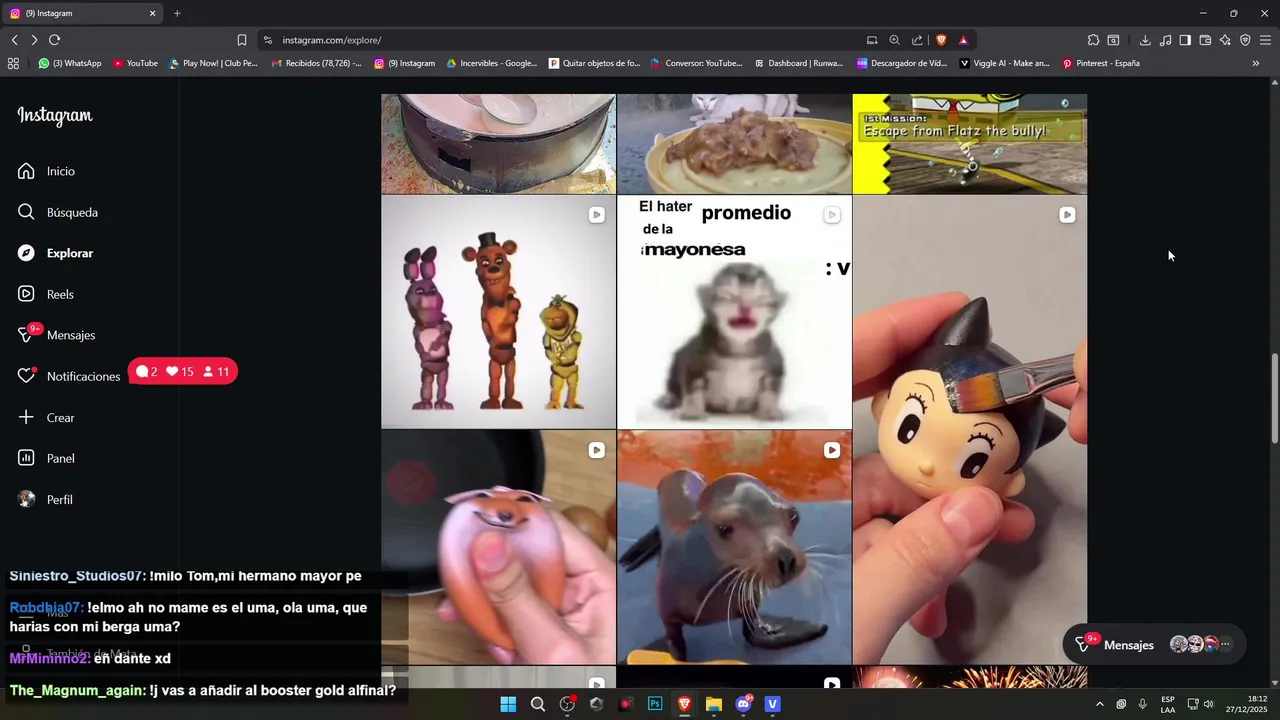Open the Astro Boy figure painting reel
This screenshot has height=720, width=1280.
pos(970,430)
